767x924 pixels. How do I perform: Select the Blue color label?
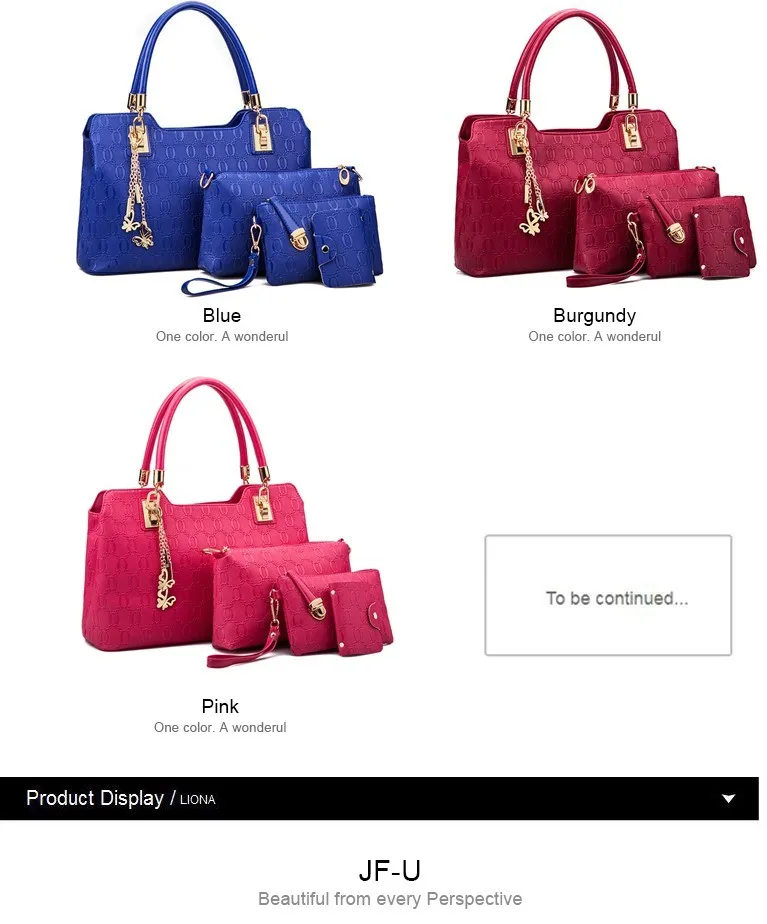(x=221, y=315)
